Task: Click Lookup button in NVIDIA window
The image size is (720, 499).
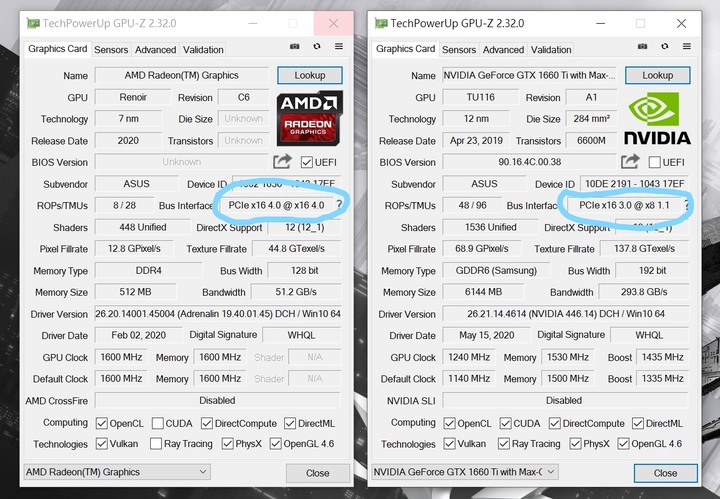Action: point(658,75)
